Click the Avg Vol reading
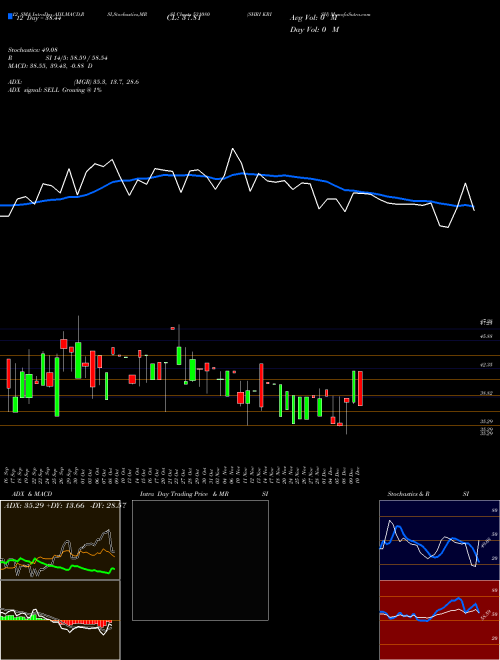 pos(314,18)
